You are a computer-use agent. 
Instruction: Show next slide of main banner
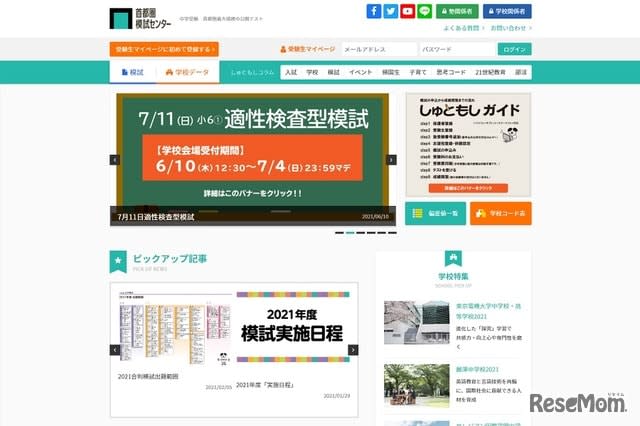pyautogui.click(x=391, y=160)
